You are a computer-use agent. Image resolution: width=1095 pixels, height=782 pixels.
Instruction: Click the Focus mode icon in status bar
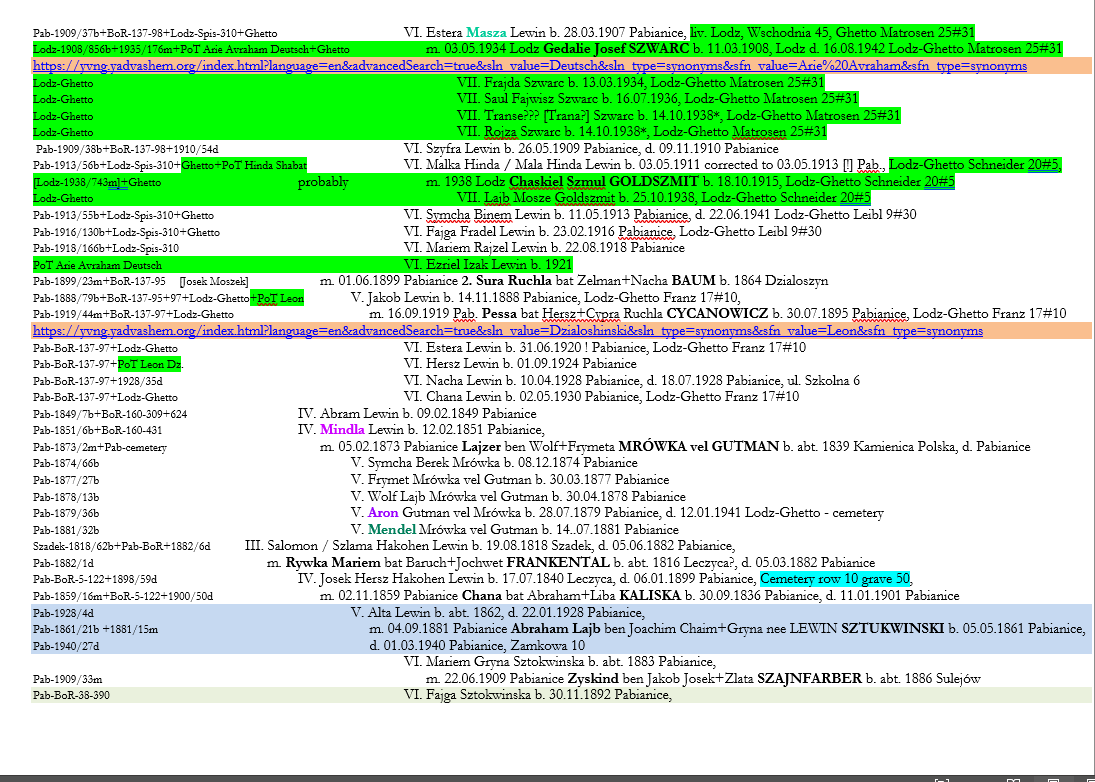pos(940,778)
